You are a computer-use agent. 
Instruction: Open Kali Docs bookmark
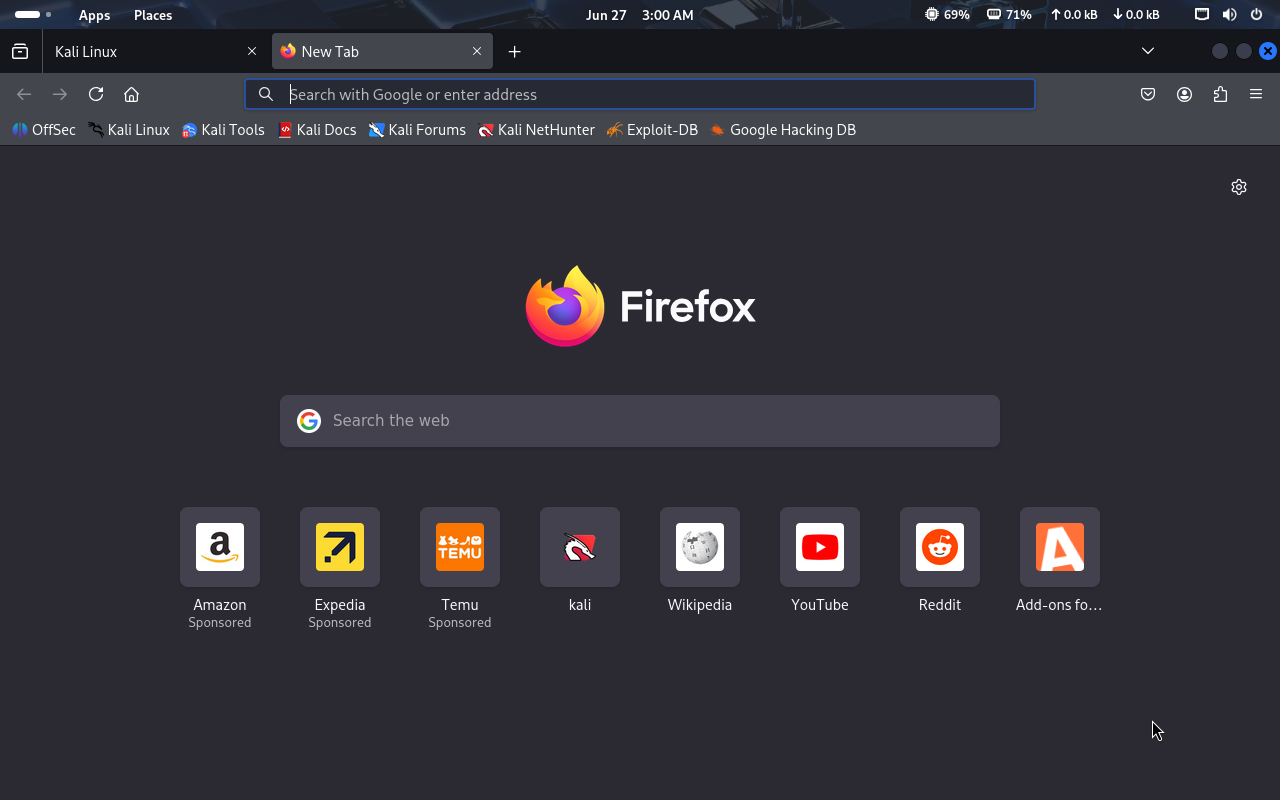coord(317,130)
